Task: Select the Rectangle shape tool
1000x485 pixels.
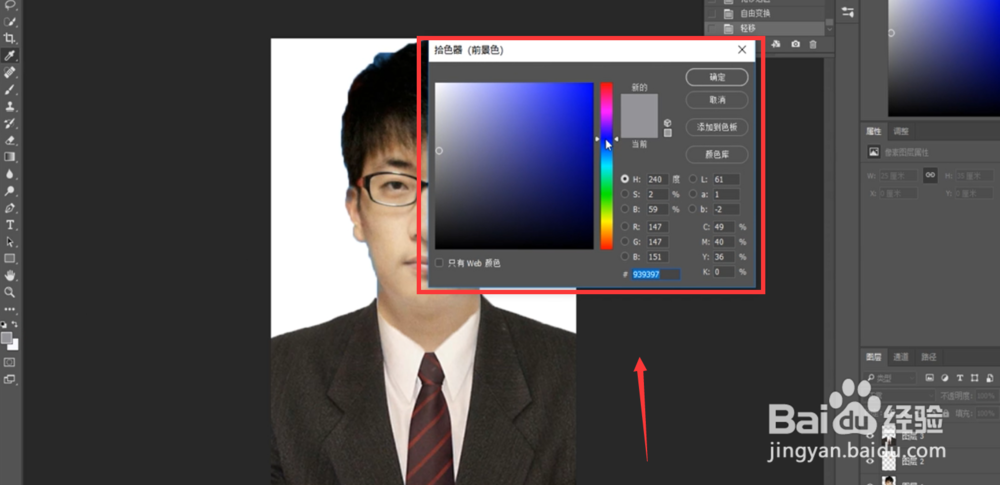Action: 10,258
